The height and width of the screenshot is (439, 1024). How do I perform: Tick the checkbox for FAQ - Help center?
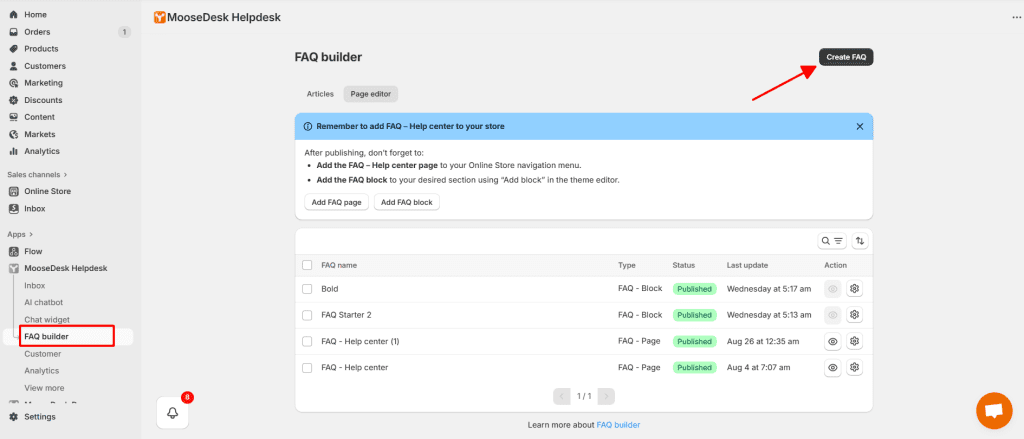(x=307, y=367)
